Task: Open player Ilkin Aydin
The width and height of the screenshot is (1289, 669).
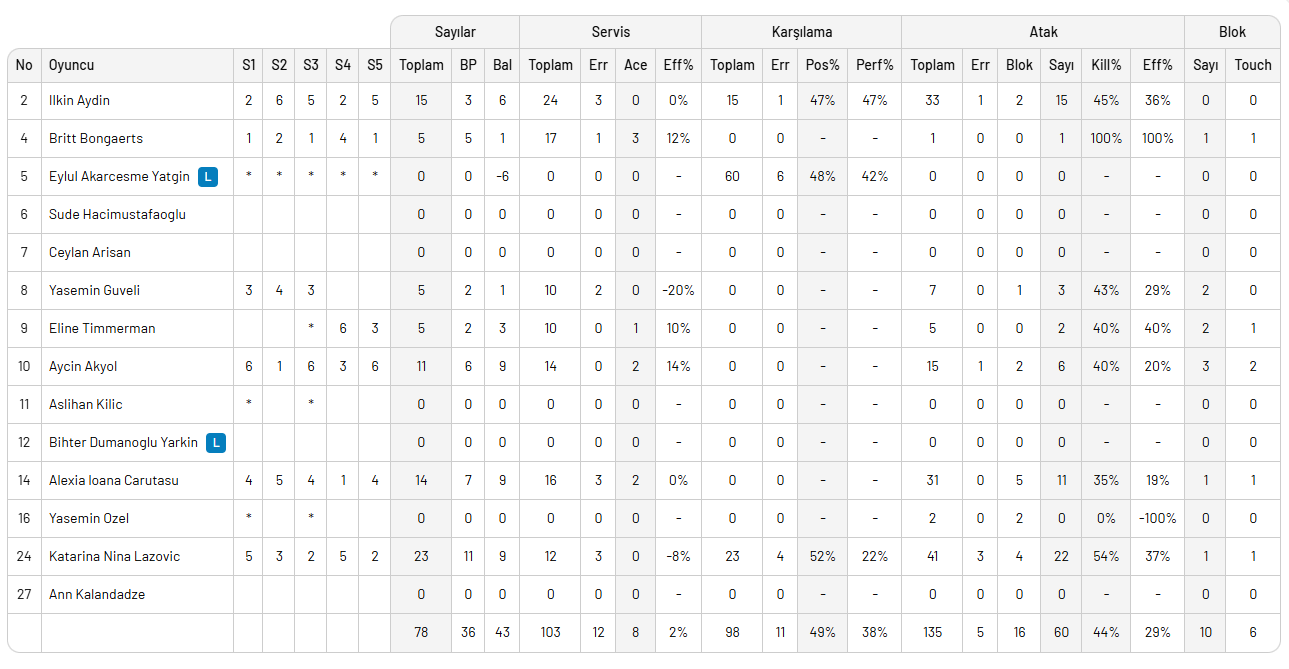Action: [x=79, y=100]
